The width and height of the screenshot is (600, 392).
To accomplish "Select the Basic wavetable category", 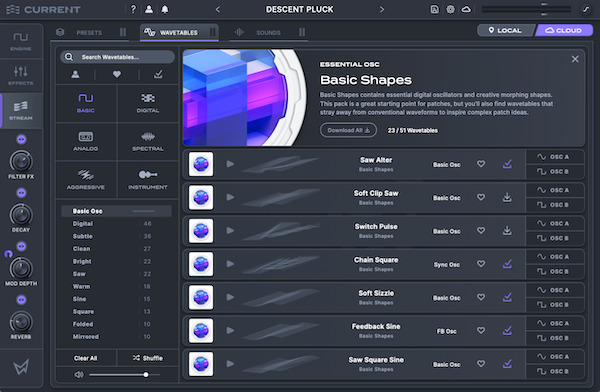I will pos(86,103).
